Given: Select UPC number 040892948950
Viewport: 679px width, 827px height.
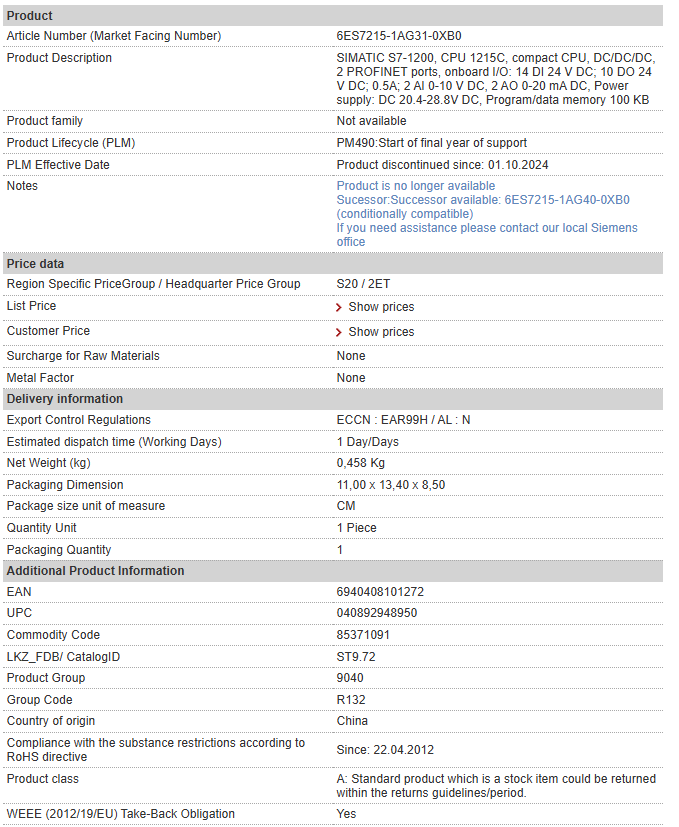Looking at the screenshot, I should [x=377, y=613].
